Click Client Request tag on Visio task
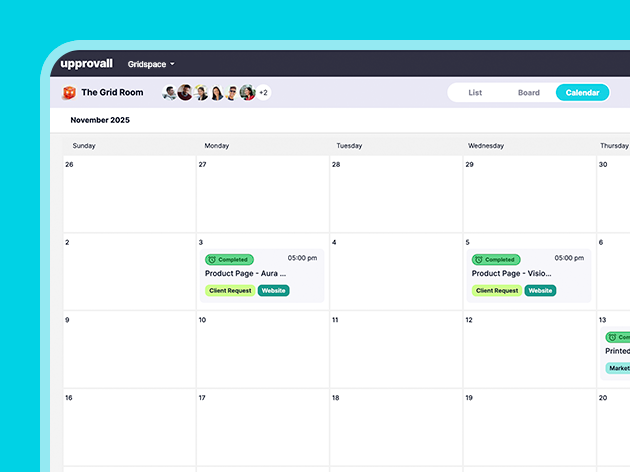The width and height of the screenshot is (630, 472). coord(497,290)
